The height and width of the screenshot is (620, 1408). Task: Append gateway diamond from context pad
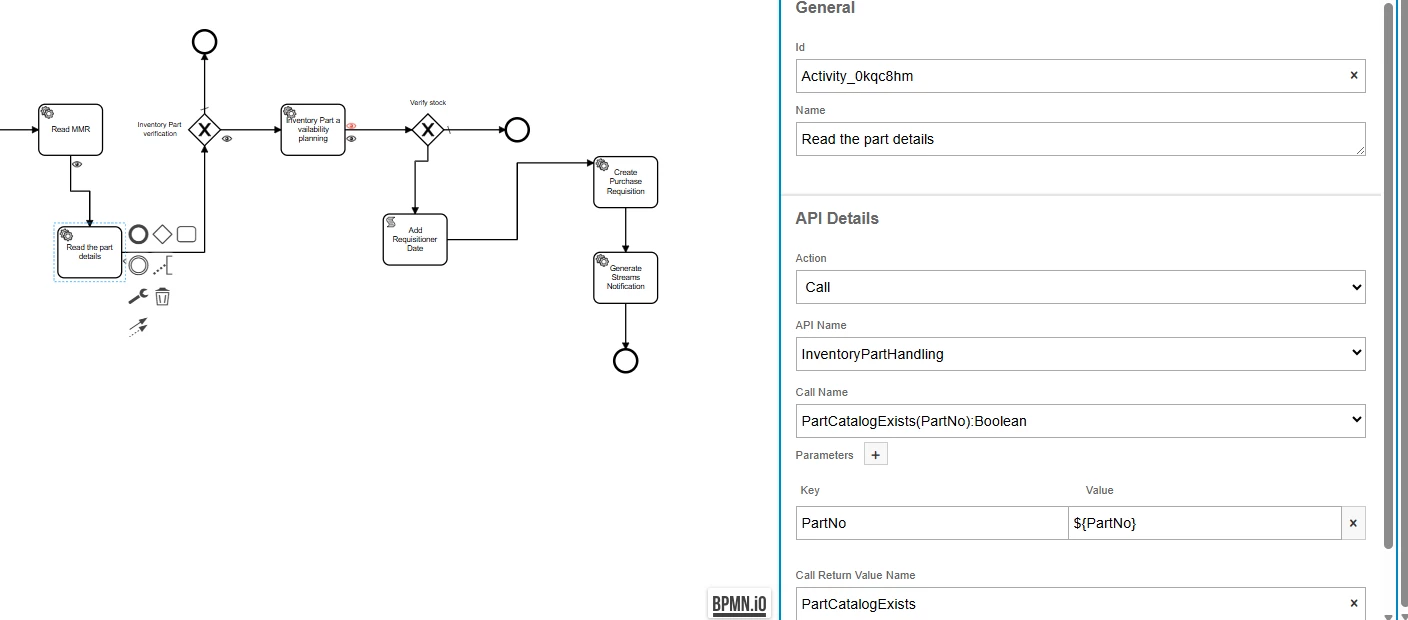(x=162, y=235)
